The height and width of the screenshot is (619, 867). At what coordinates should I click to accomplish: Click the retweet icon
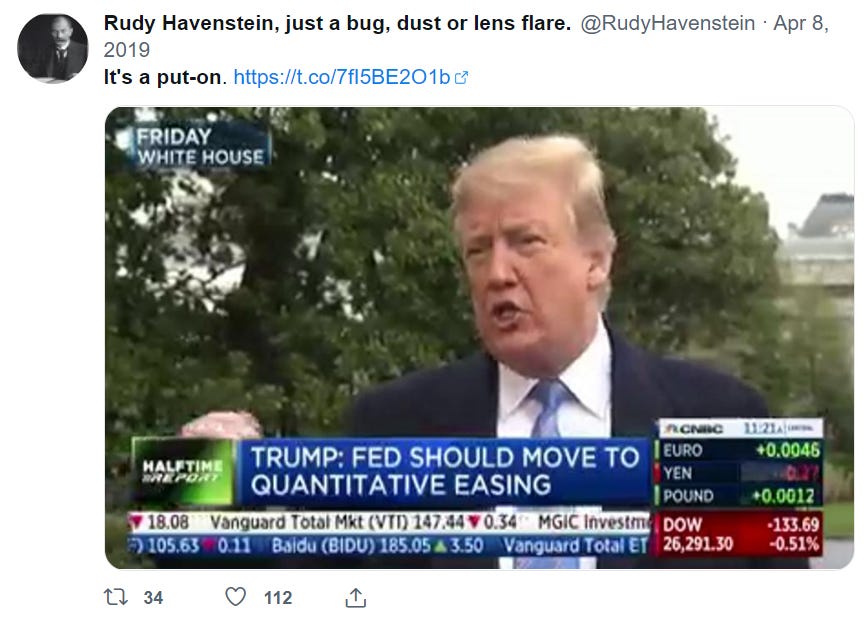point(116,597)
